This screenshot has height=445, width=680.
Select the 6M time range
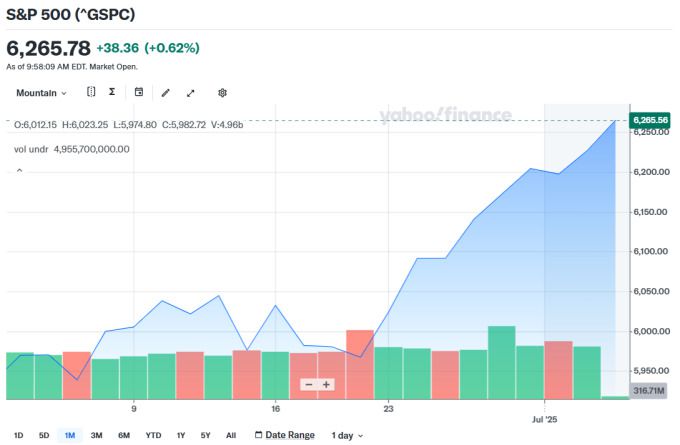click(123, 435)
